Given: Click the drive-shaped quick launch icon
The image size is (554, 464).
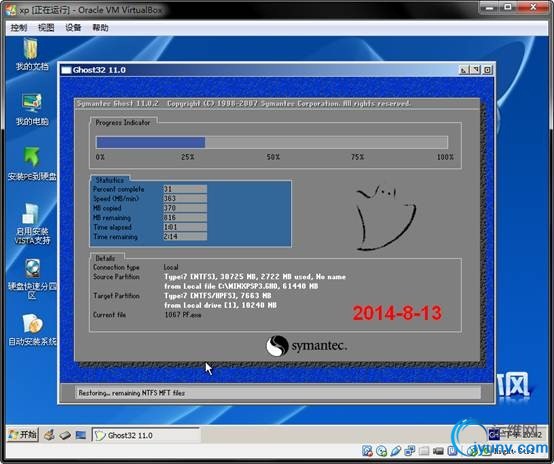Looking at the screenshot, I should click(x=65, y=435).
